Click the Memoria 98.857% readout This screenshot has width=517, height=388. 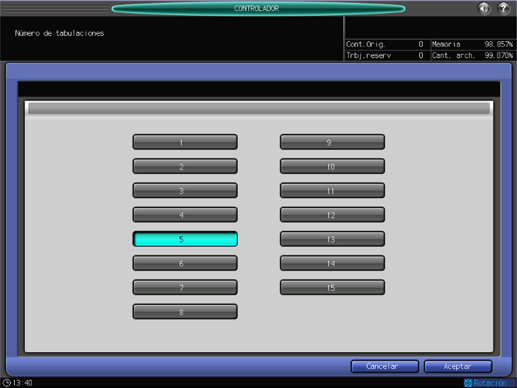pyautogui.click(x=472, y=44)
